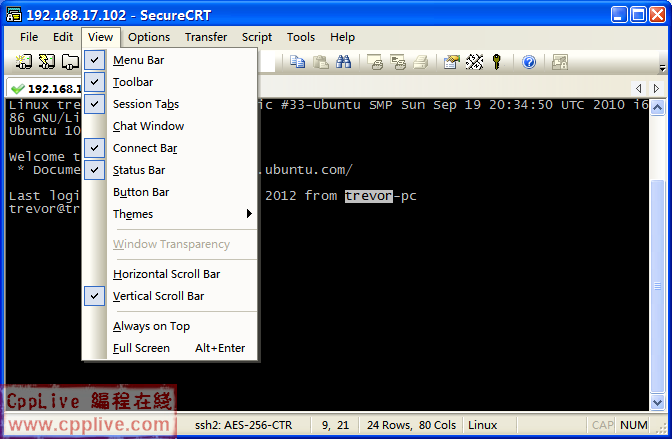
Task: Choose Always on Top menu entry
Action: 151,326
